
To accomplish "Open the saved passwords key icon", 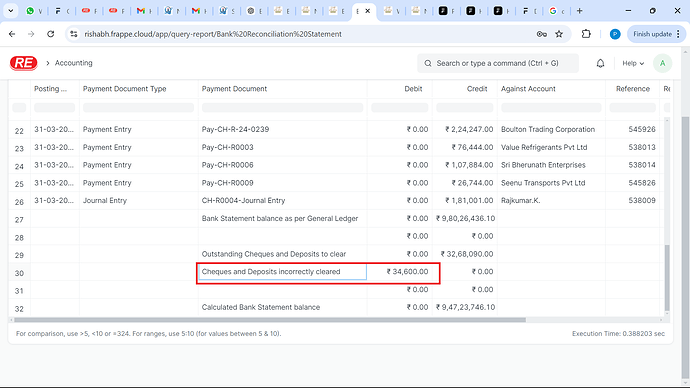I will point(542,34).
